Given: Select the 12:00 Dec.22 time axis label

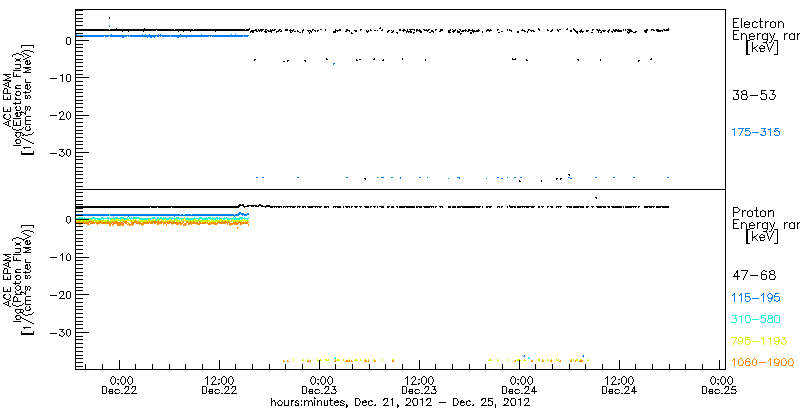Looking at the screenshot, I should click(x=219, y=385).
